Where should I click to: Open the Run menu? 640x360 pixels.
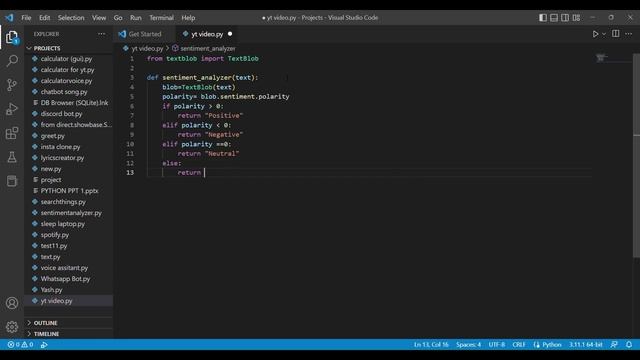click(x=136, y=18)
